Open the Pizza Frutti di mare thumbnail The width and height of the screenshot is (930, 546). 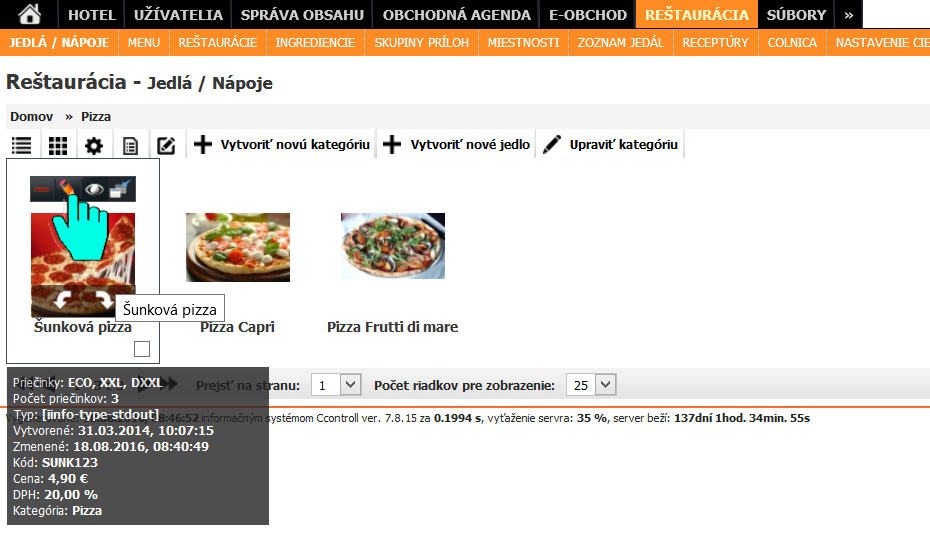point(392,246)
